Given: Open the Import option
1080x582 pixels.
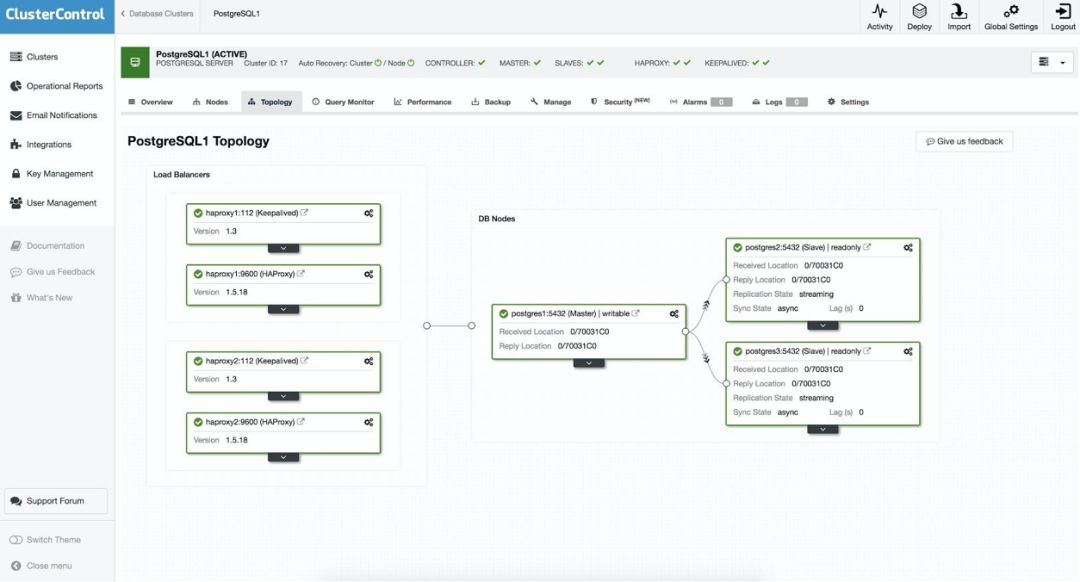Looking at the screenshot, I should click(x=959, y=17).
